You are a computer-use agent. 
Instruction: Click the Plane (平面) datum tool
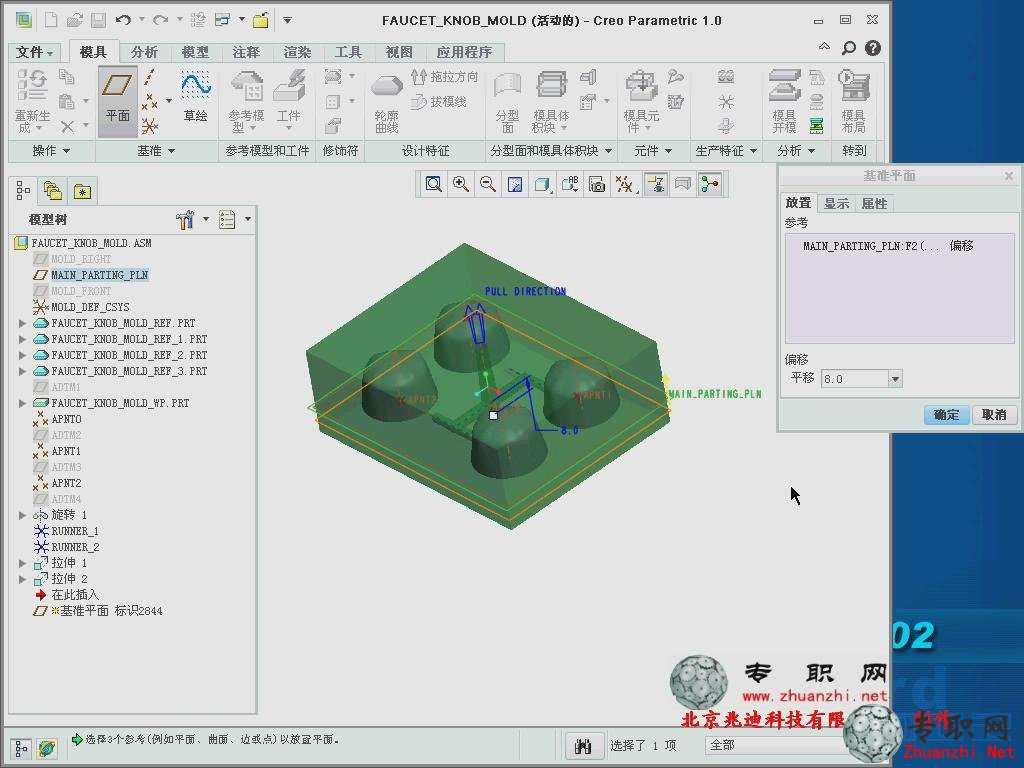pos(118,99)
